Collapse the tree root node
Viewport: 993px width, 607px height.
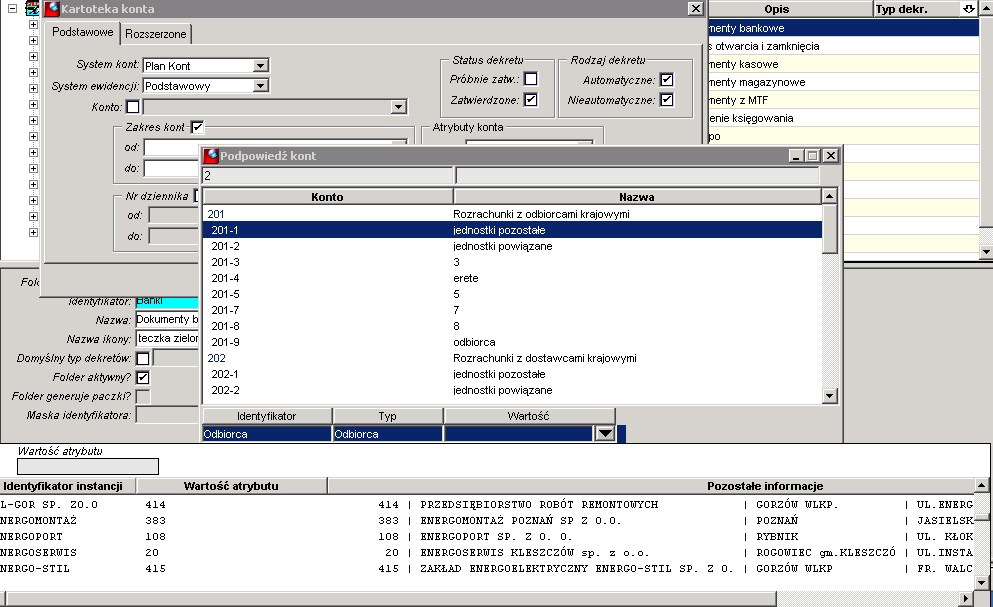point(12,9)
